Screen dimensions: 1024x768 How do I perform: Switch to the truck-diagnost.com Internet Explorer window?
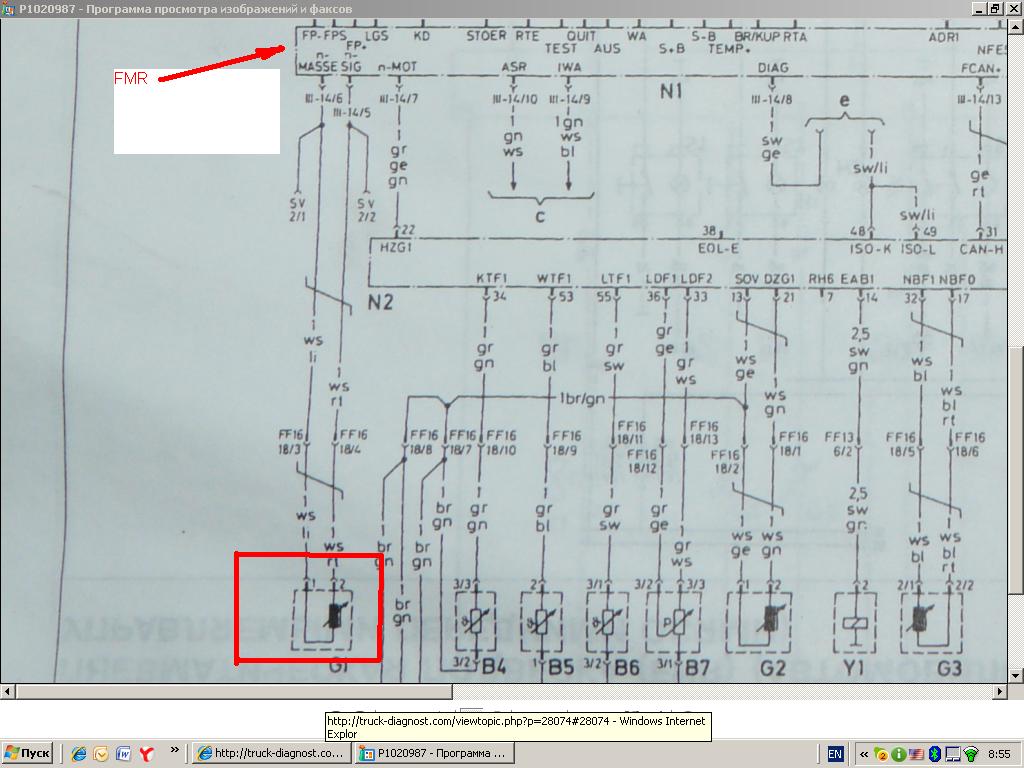click(271, 754)
